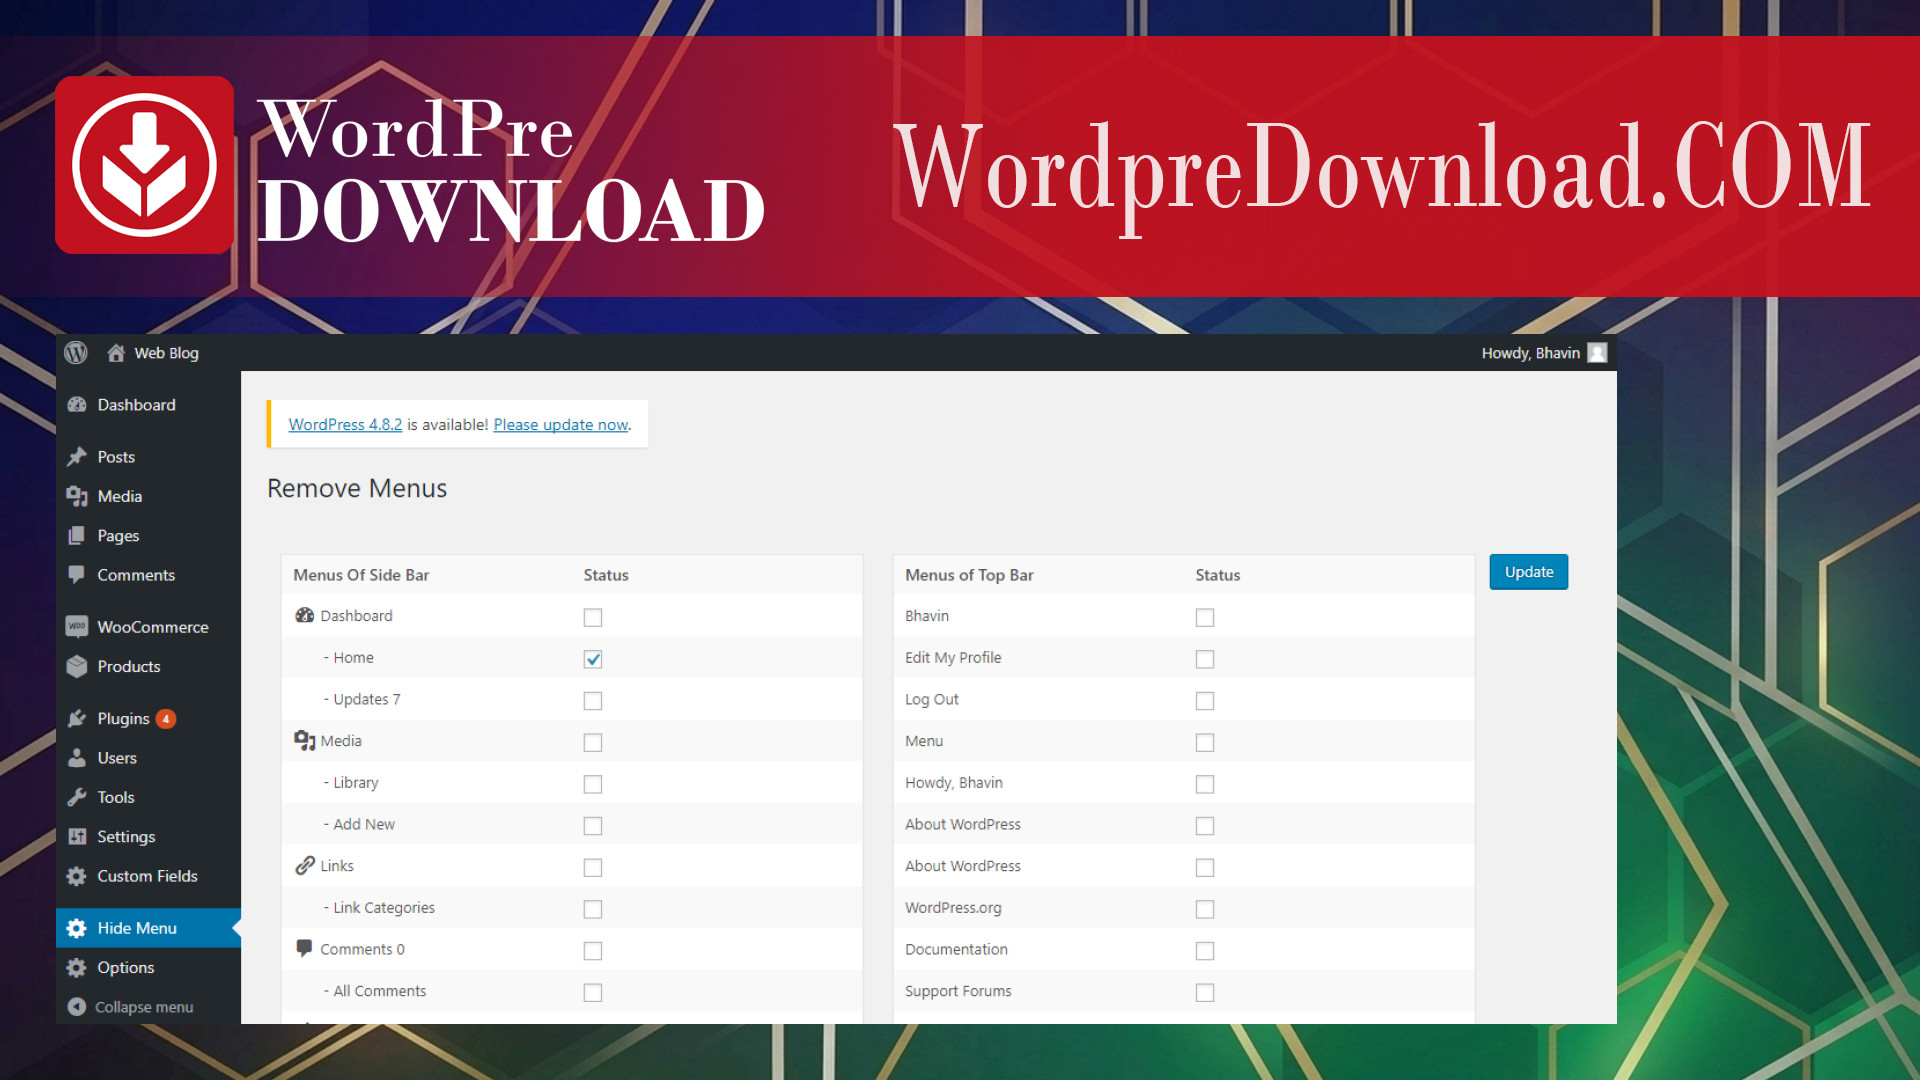Image resolution: width=1920 pixels, height=1080 pixels.
Task: Open the Settings menu label
Action: pos(126,837)
